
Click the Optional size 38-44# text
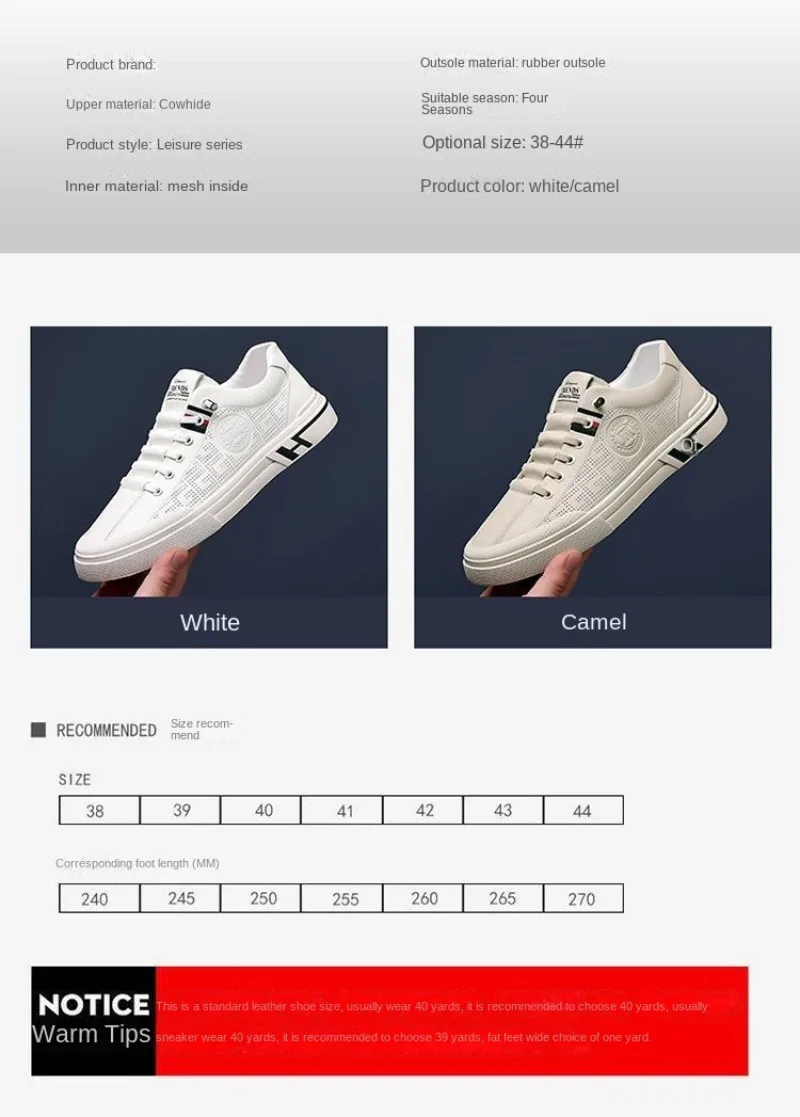point(502,142)
